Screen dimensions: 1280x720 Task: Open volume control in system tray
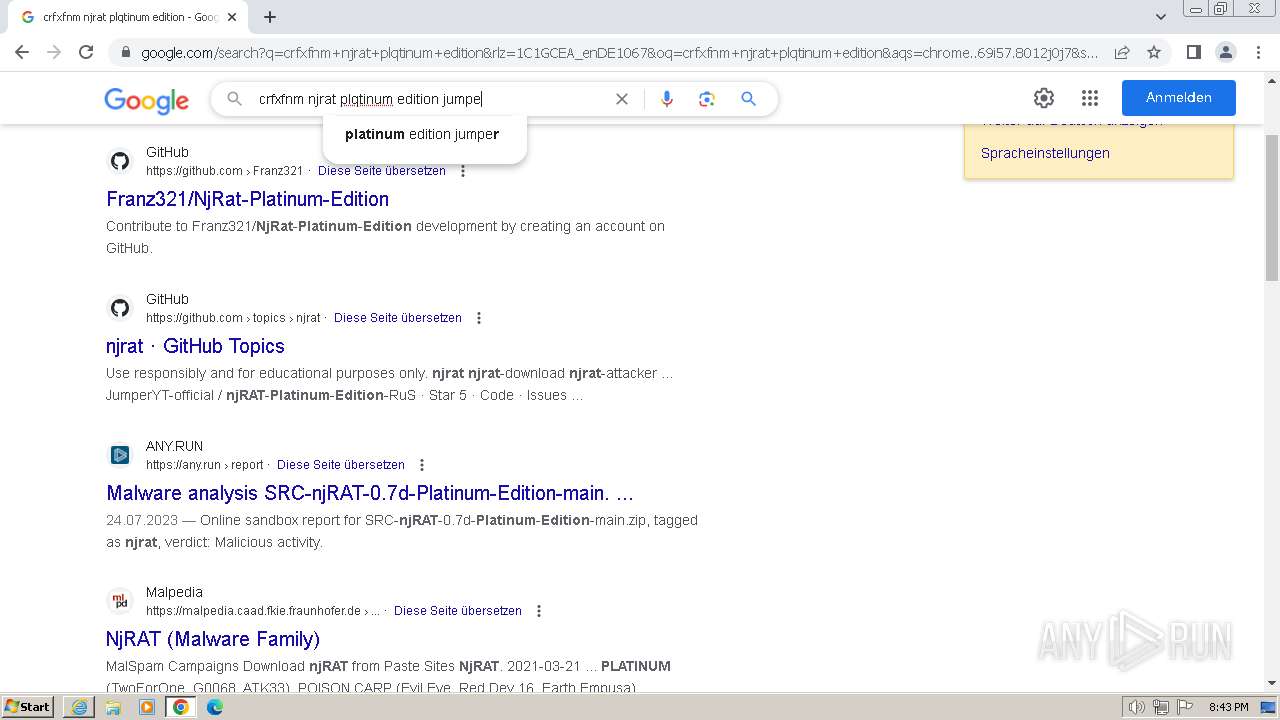tap(1137, 707)
